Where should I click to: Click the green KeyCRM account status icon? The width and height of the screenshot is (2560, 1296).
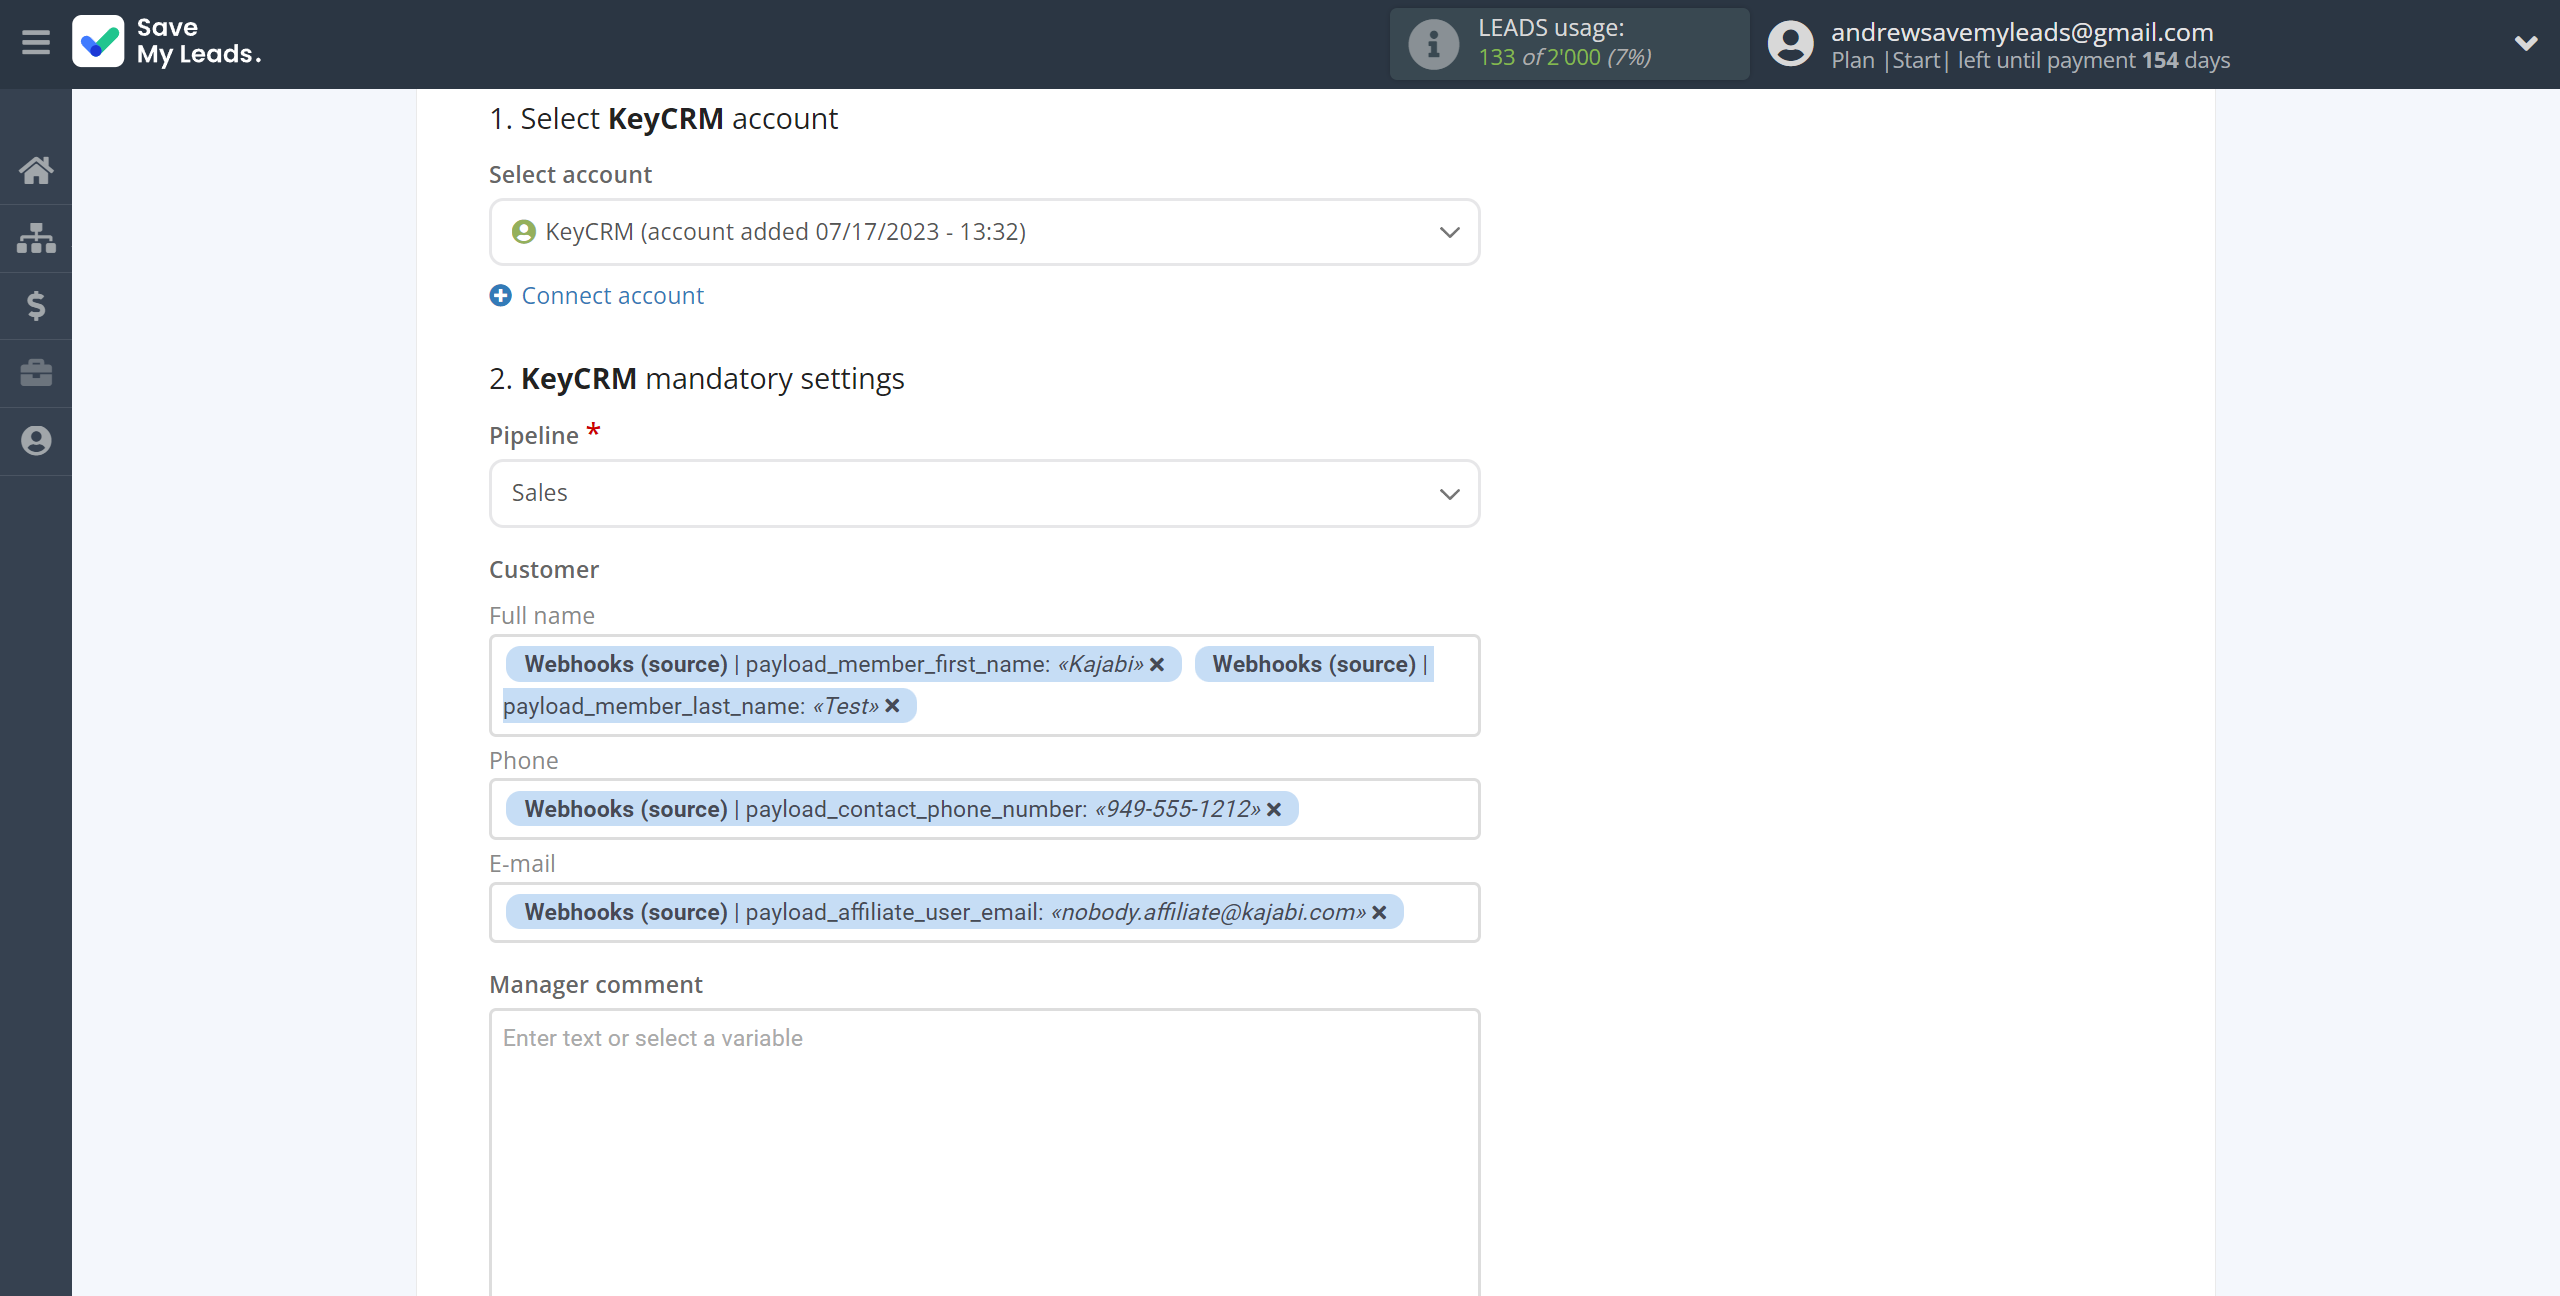[x=524, y=232]
